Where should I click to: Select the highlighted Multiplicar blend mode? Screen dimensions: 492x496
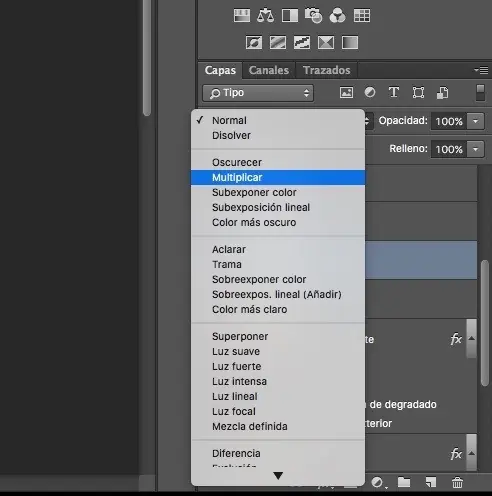pos(278,177)
